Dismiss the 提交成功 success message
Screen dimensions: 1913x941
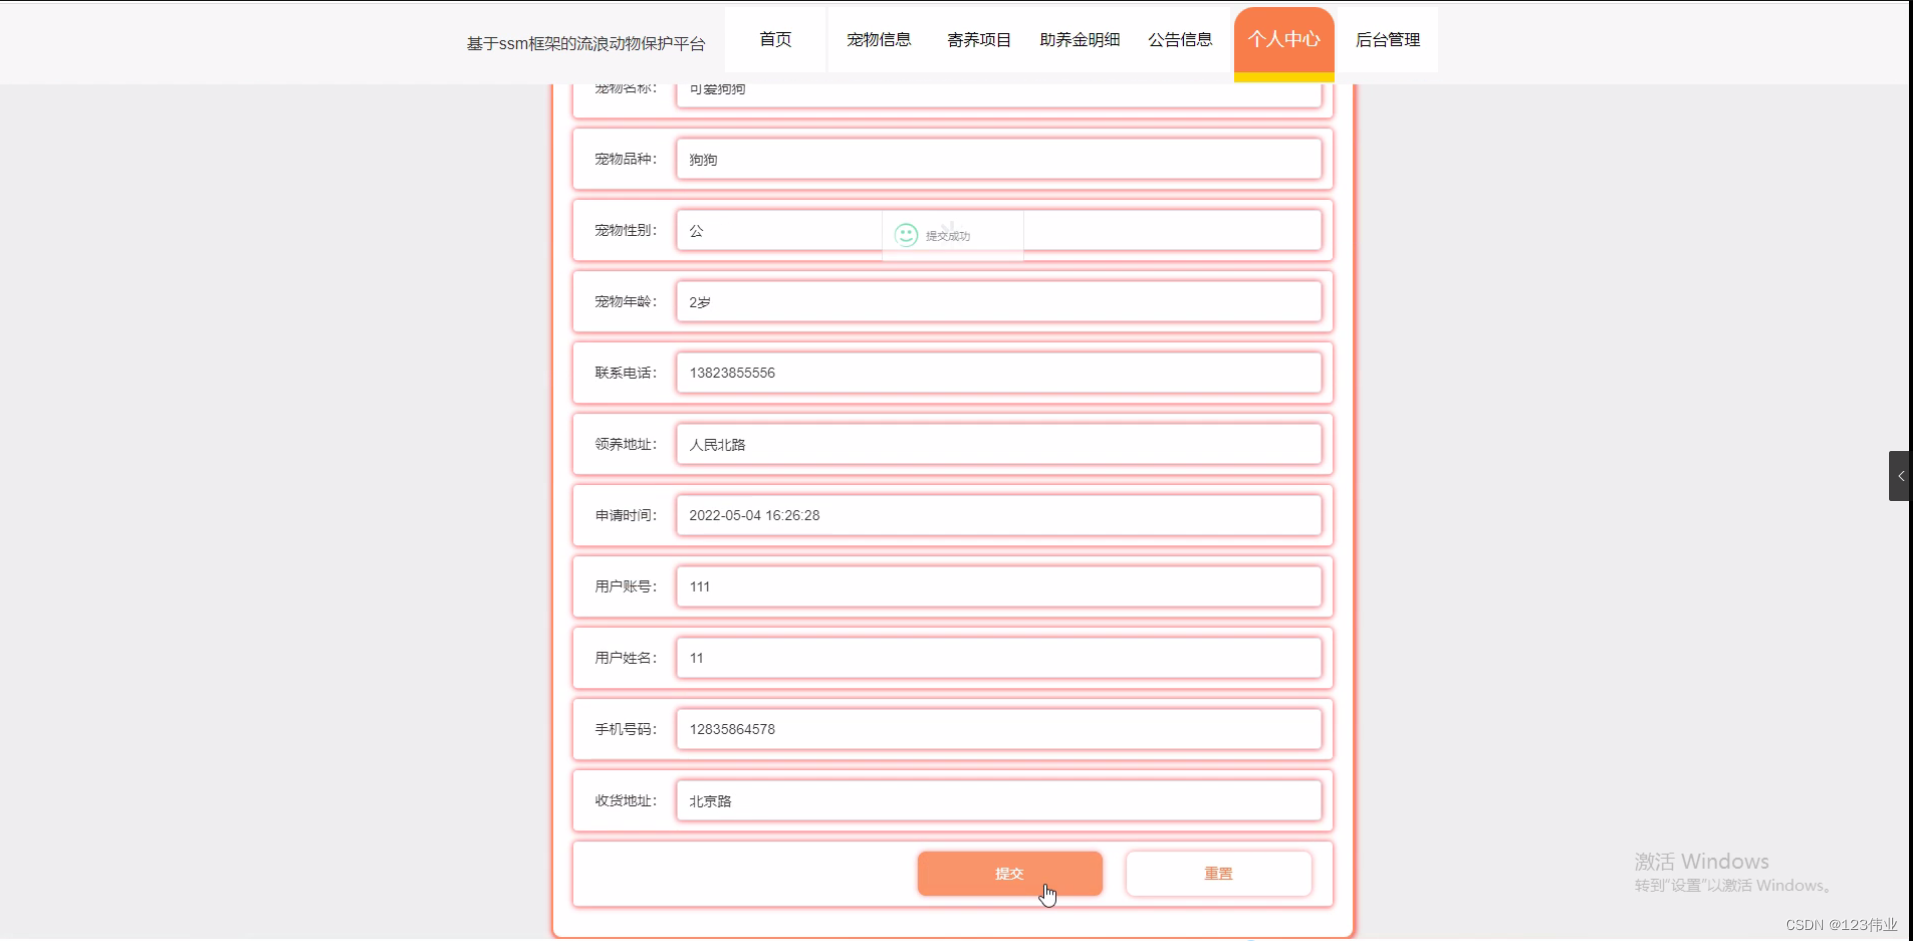[x=948, y=236]
